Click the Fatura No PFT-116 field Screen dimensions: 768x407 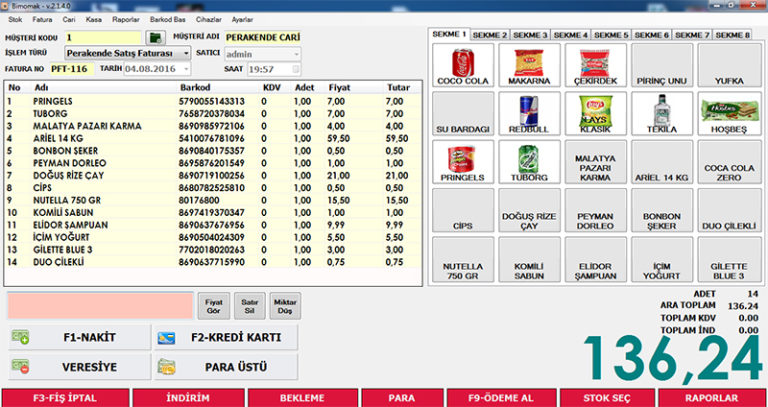(x=72, y=69)
